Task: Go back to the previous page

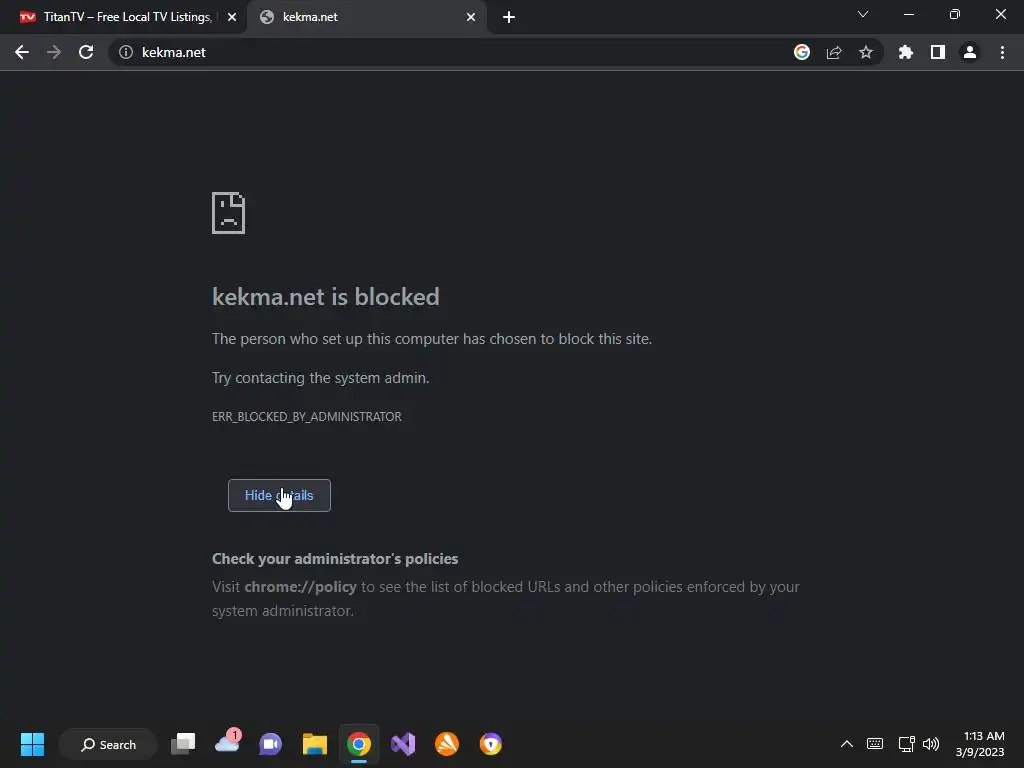Action: pos(22,52)
